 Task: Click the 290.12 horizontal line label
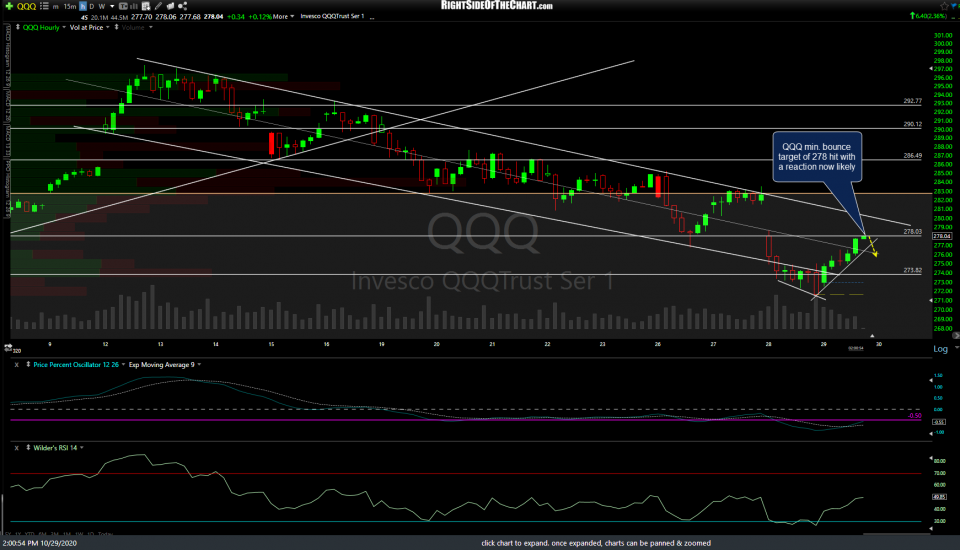point(912,124)
